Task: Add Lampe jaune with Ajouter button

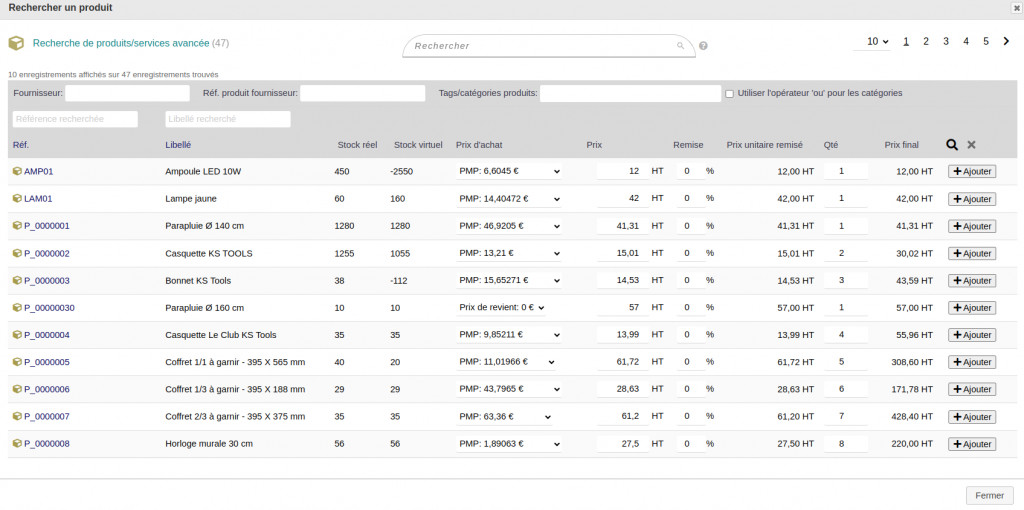Action: [x=971, y=199]
